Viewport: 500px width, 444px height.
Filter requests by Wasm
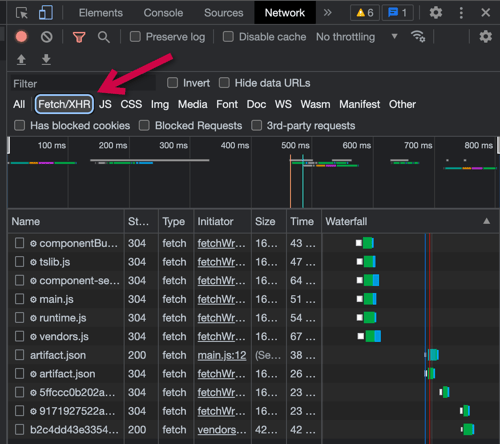pos(315,104)
